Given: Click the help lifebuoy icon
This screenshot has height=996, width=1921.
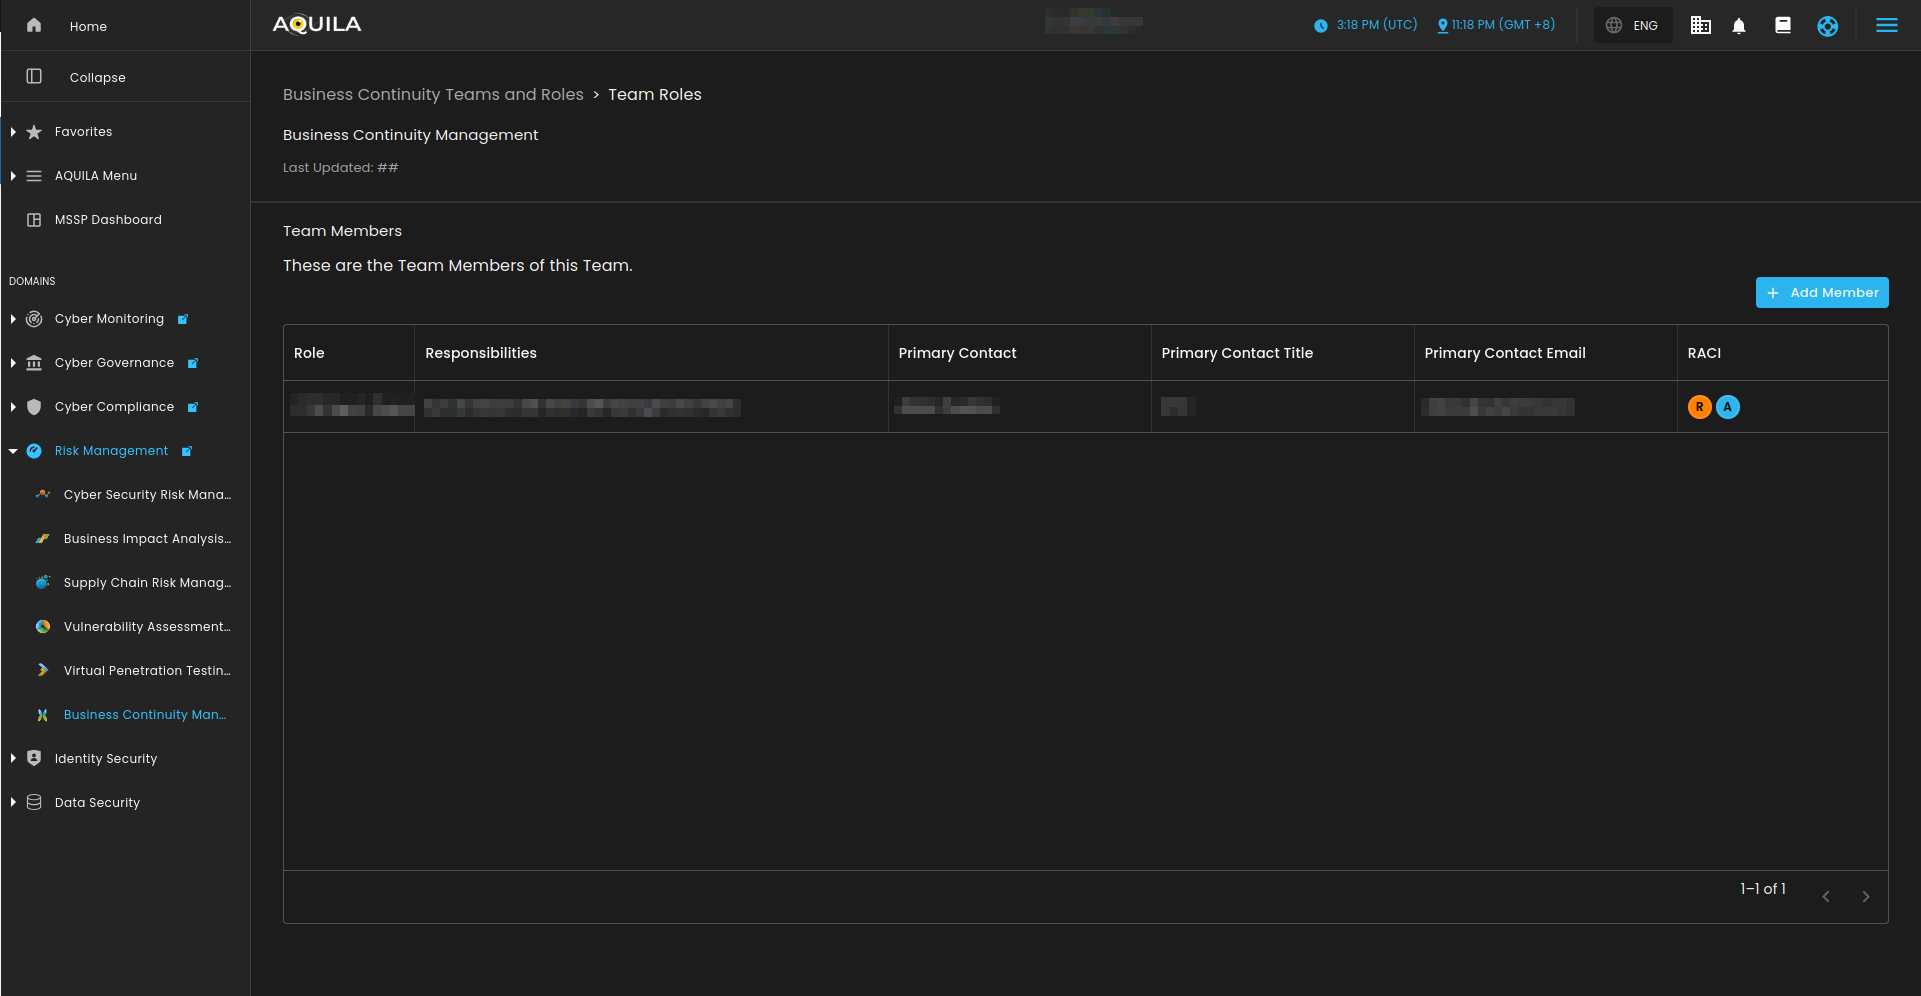Looking at the screenshot, I should [1827, 26].
